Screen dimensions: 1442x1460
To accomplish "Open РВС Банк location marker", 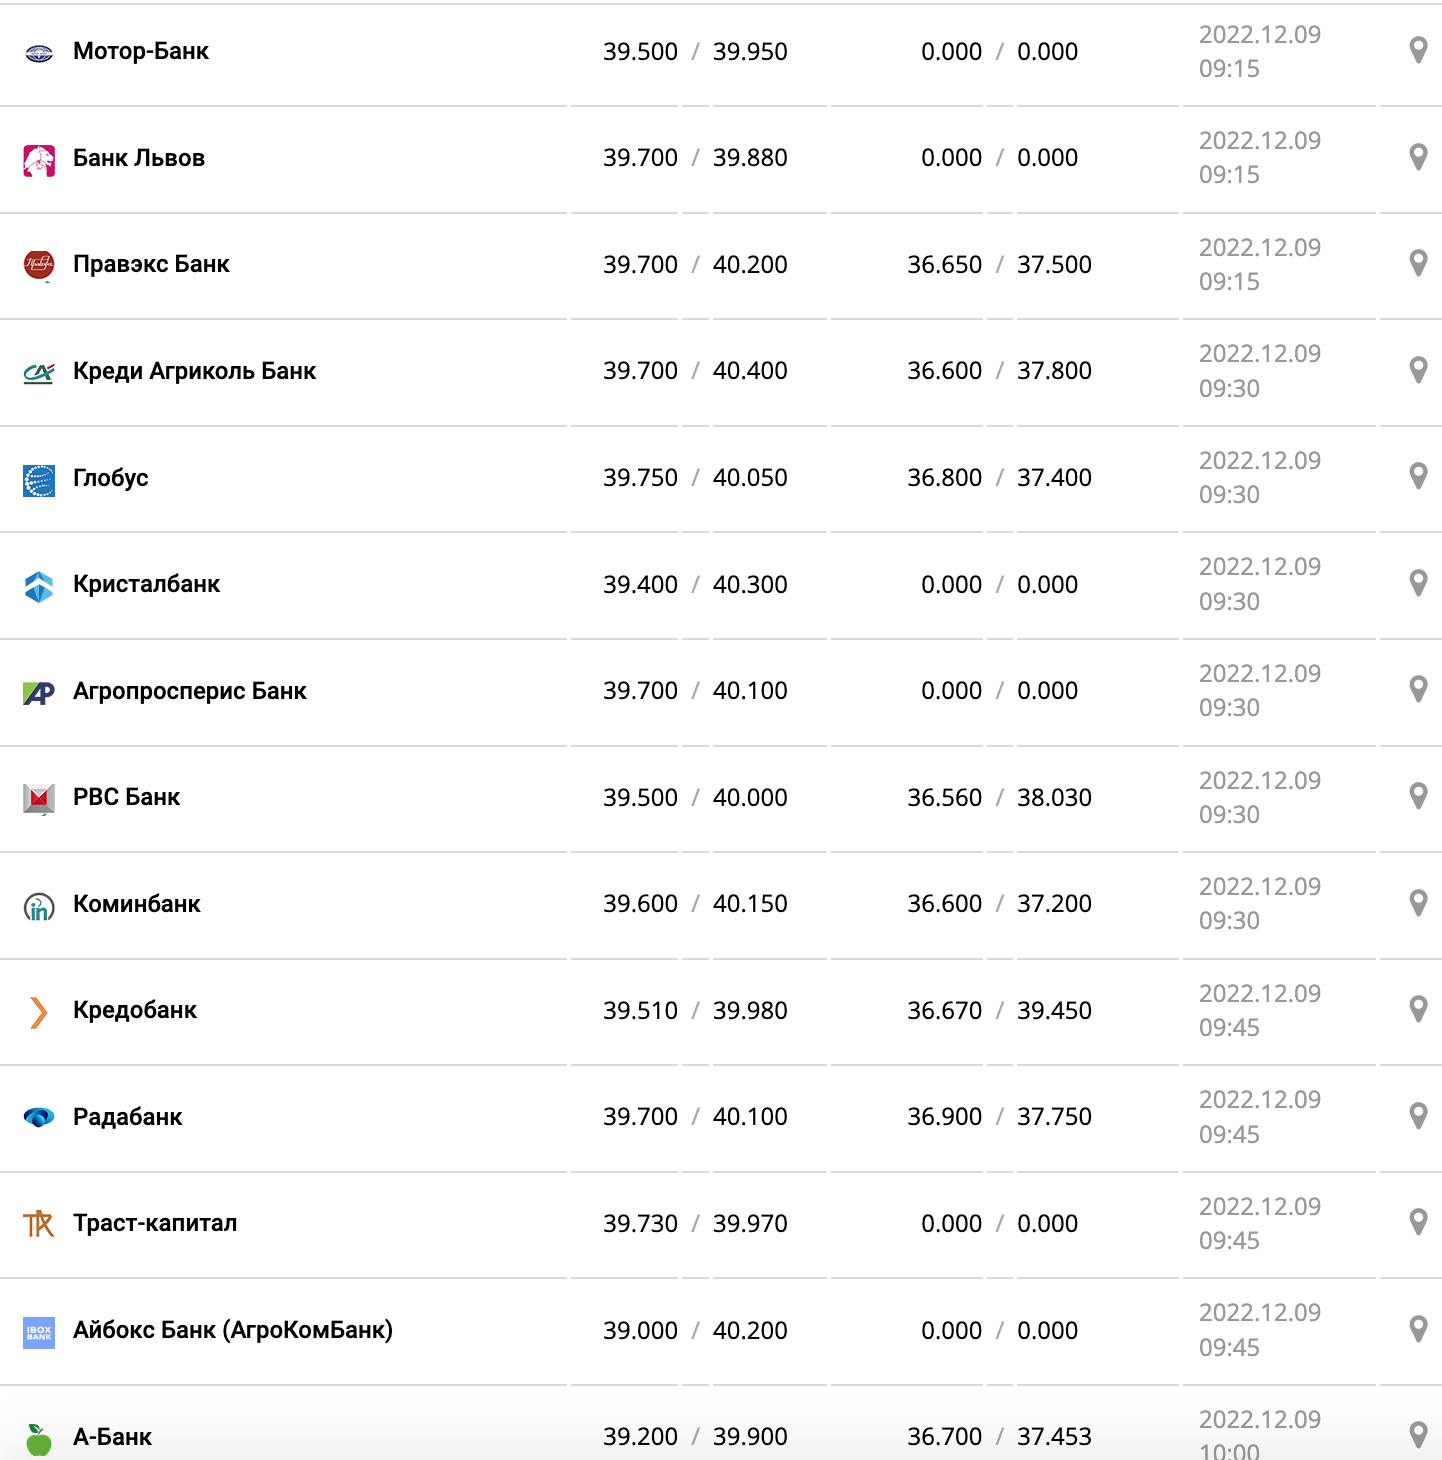I will tap(1417, 796).
